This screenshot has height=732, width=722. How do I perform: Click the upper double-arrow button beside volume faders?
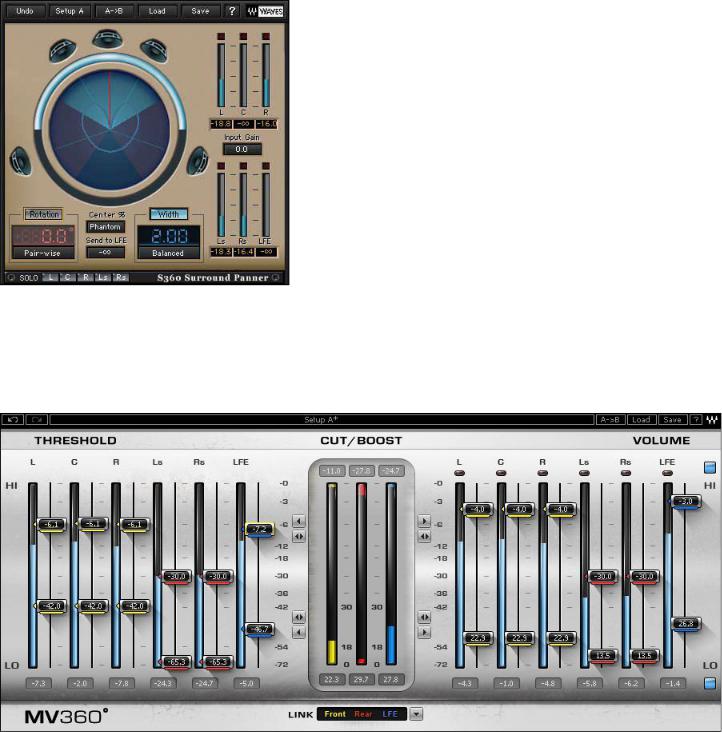pos(424,536)
